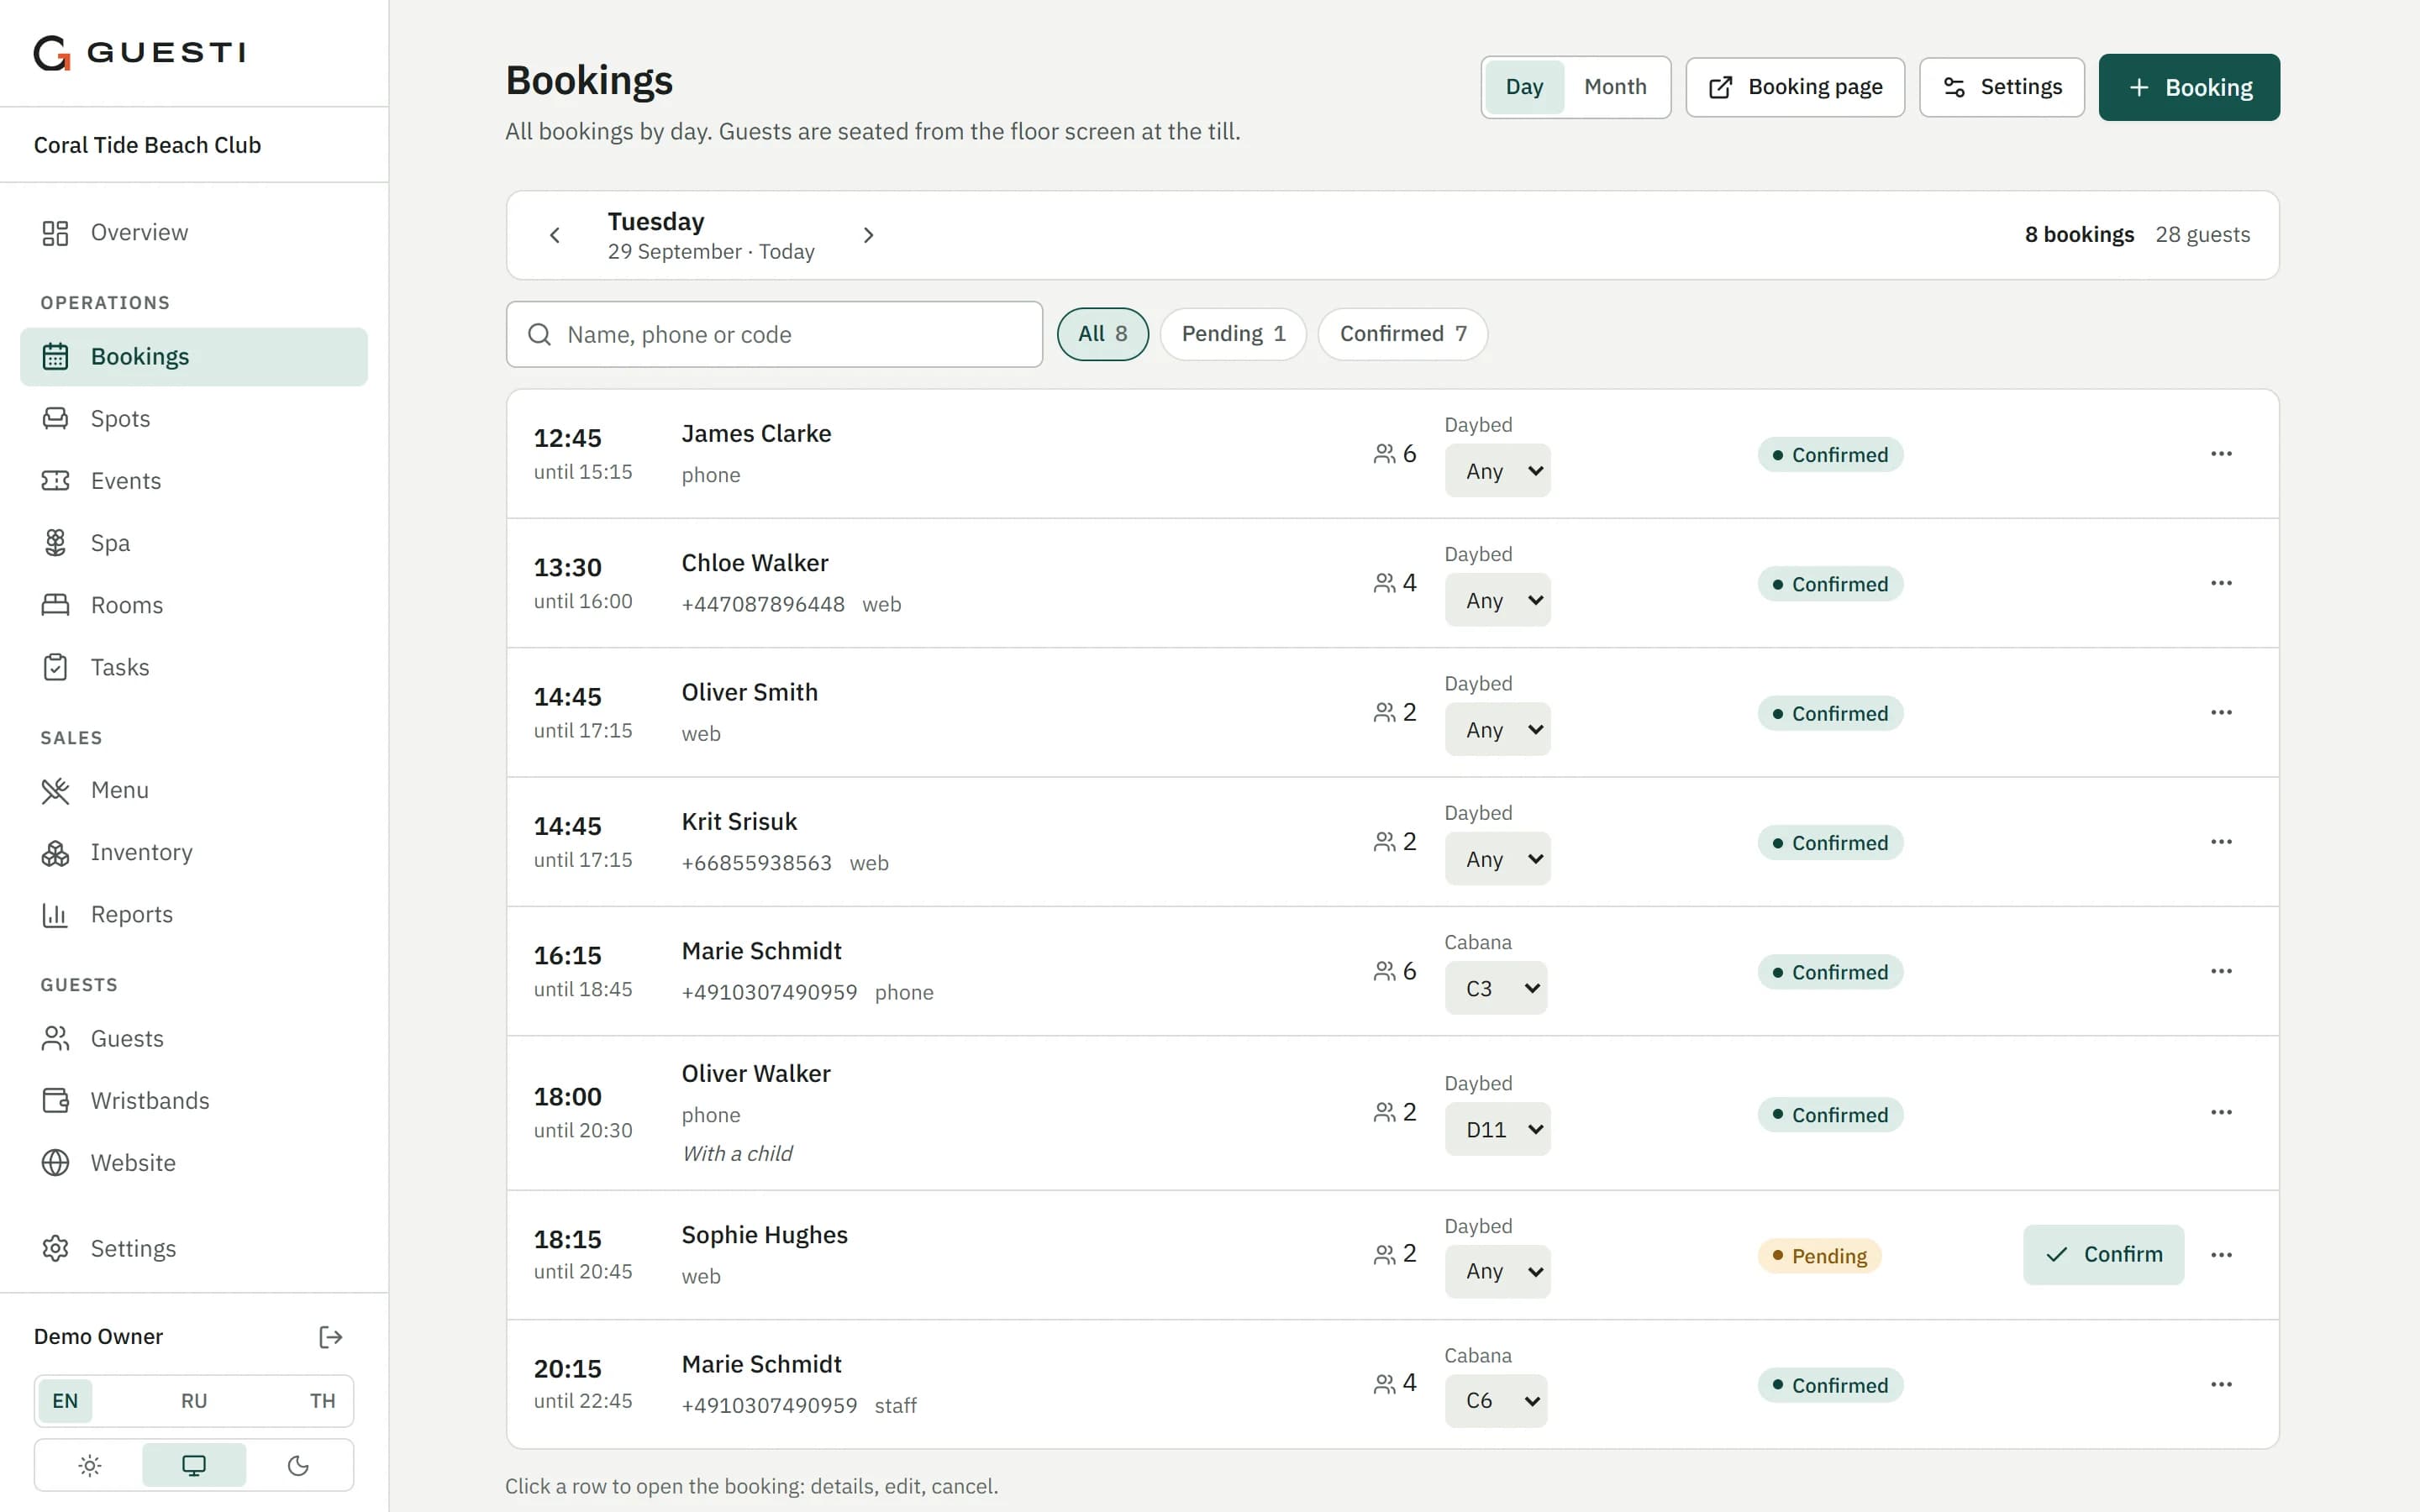Open more options for James Clarke booking
The height and width of the screenshot is (1512, 2420).
click(2221, 454)
